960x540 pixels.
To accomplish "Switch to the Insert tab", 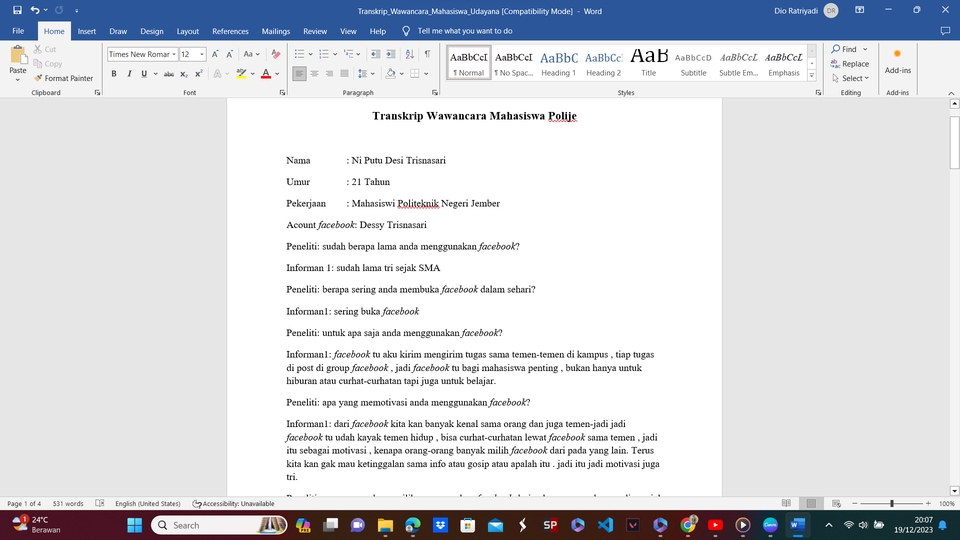I will [x=86, y=31].
